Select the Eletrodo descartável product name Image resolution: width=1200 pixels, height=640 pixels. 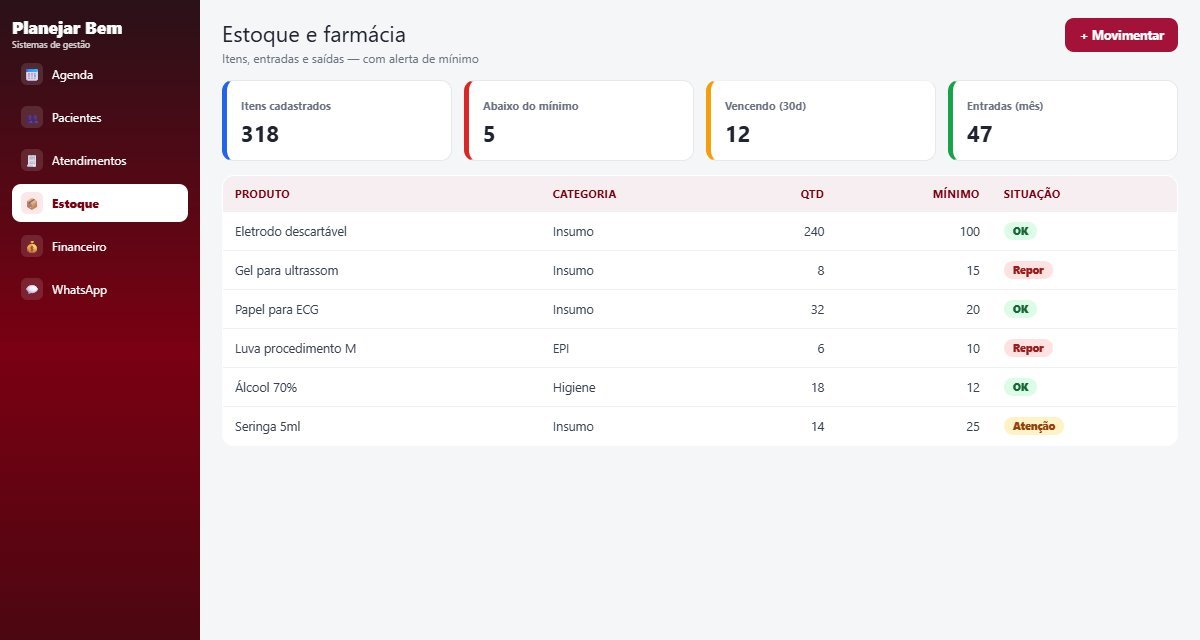[x=291, y=232]
